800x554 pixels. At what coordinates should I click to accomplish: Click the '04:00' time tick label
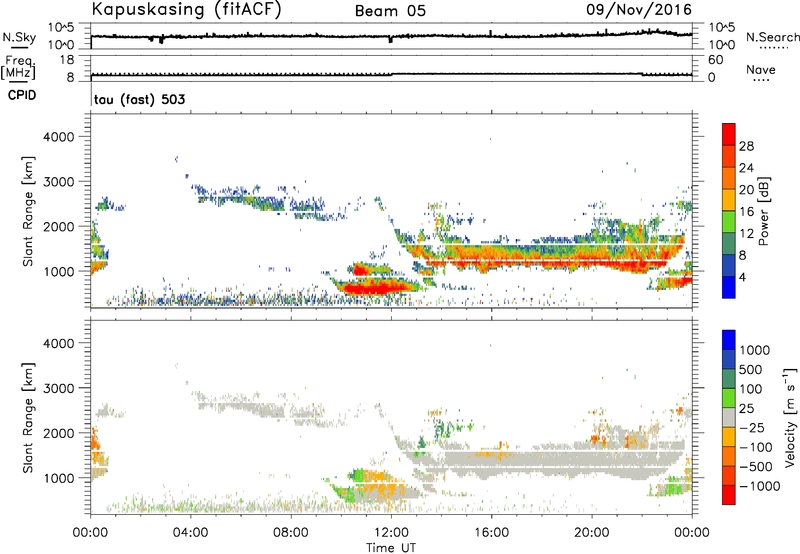[x=190, y=533]
